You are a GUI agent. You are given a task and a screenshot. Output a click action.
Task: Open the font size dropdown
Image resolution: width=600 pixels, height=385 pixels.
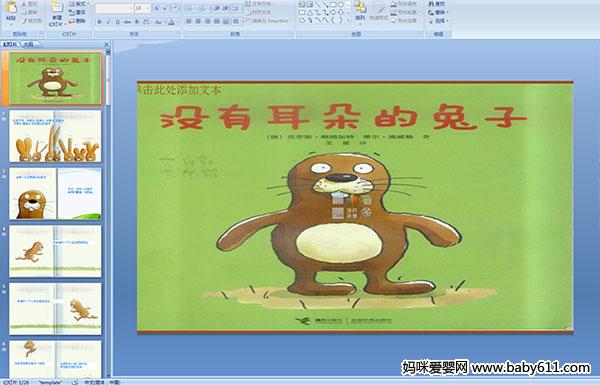pyautogui.click(x=148, y=8)
